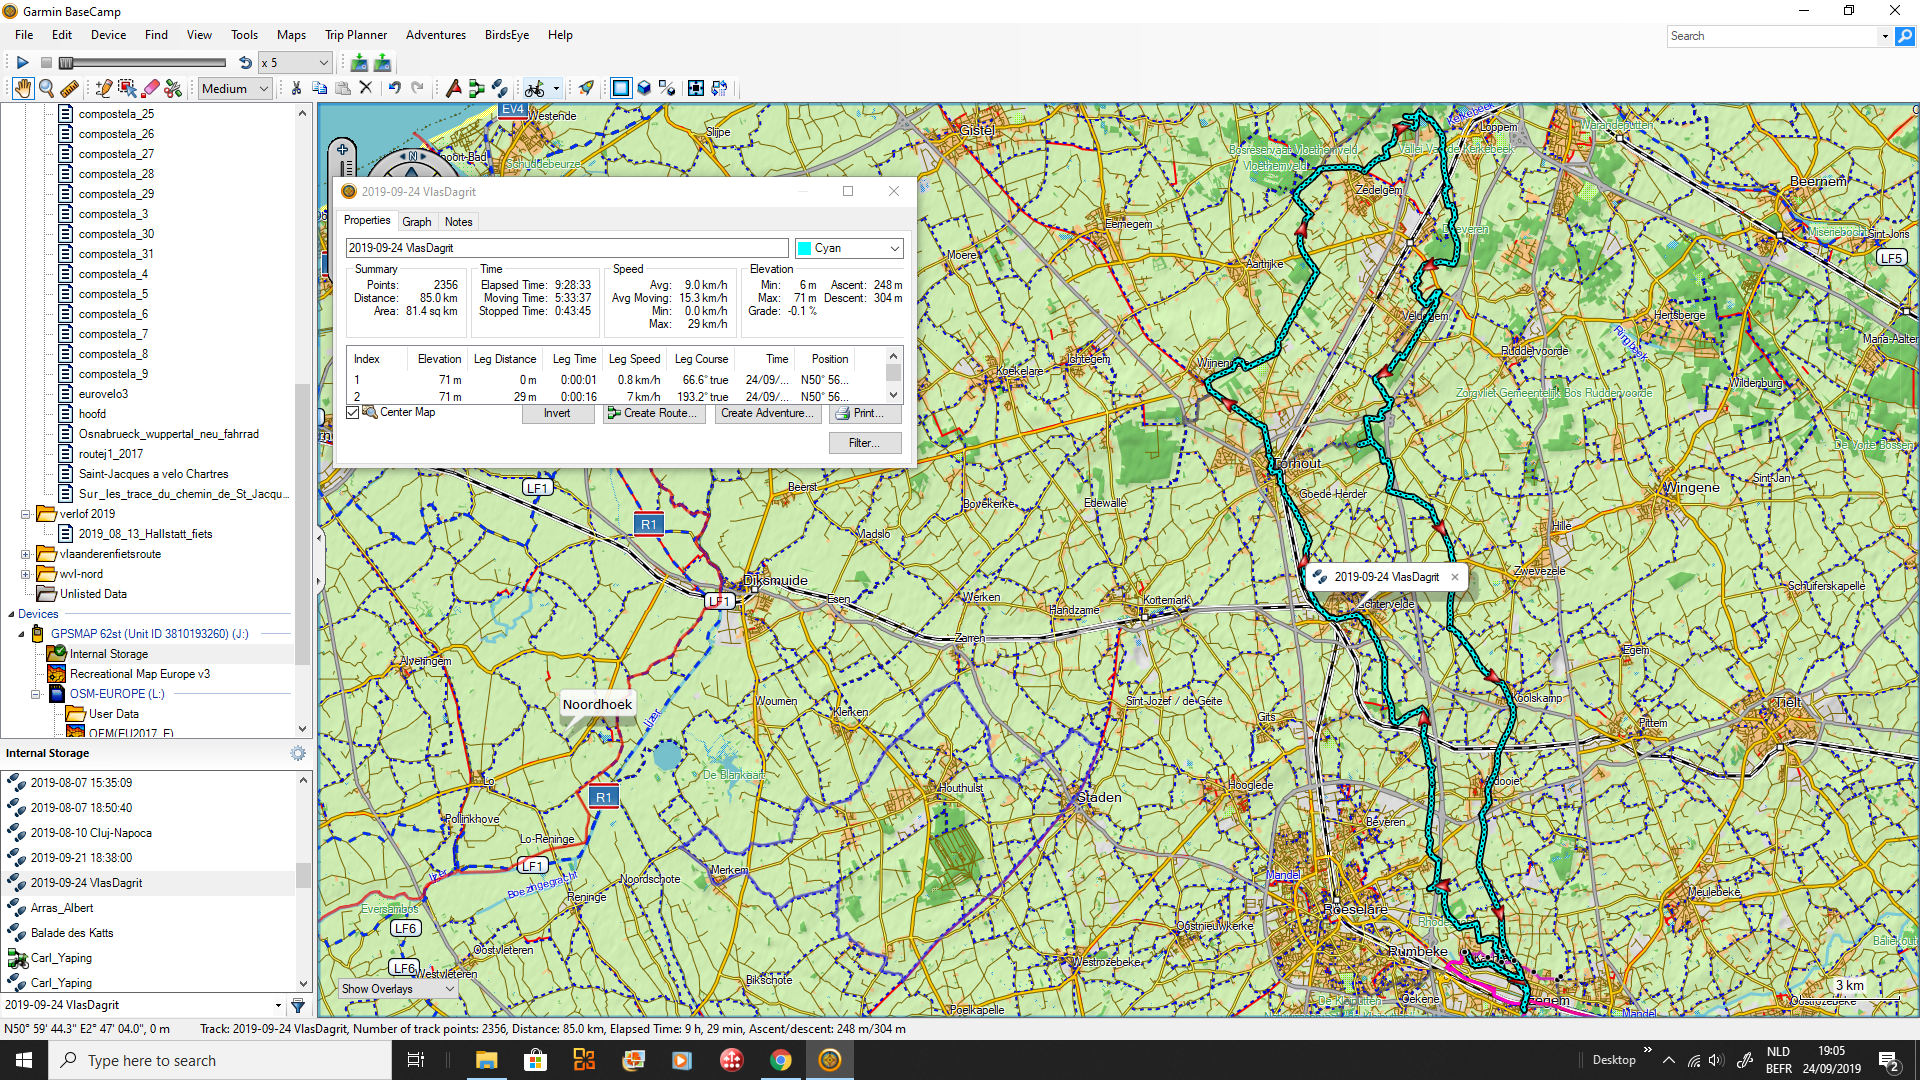Open the activity profile dropdown arrow
The image size is (1920, 1080).
[x=556, y=88]
